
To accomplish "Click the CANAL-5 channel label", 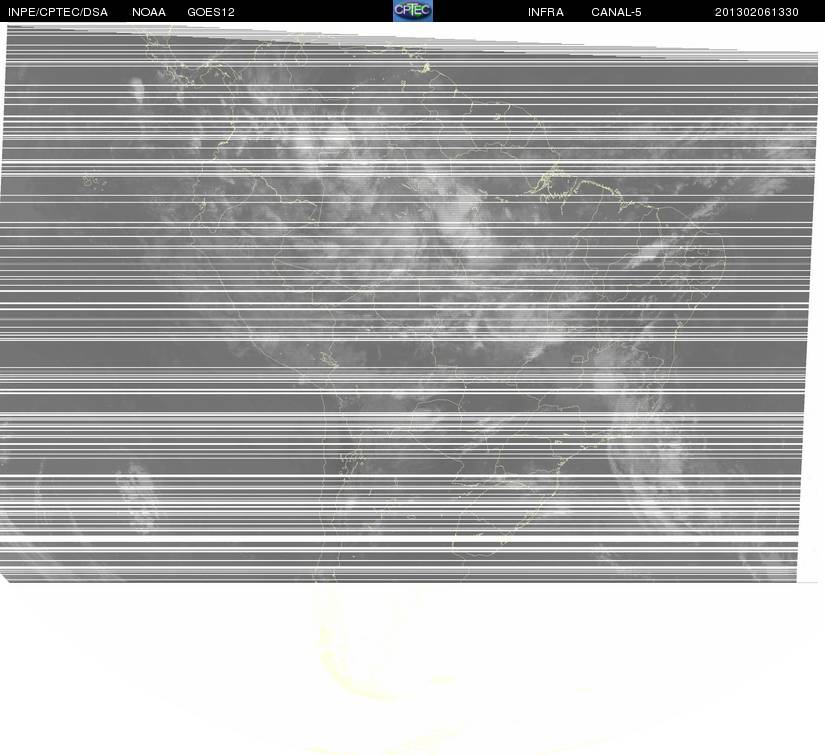I will click(x=616, y=12).
